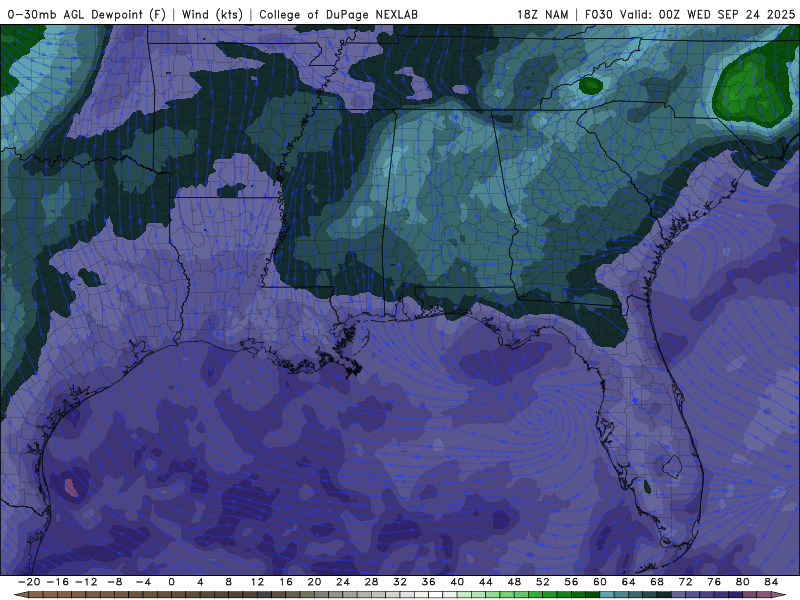Click the small green spot near the Tennessee border
800x600 pixels.
coord(591,85)
